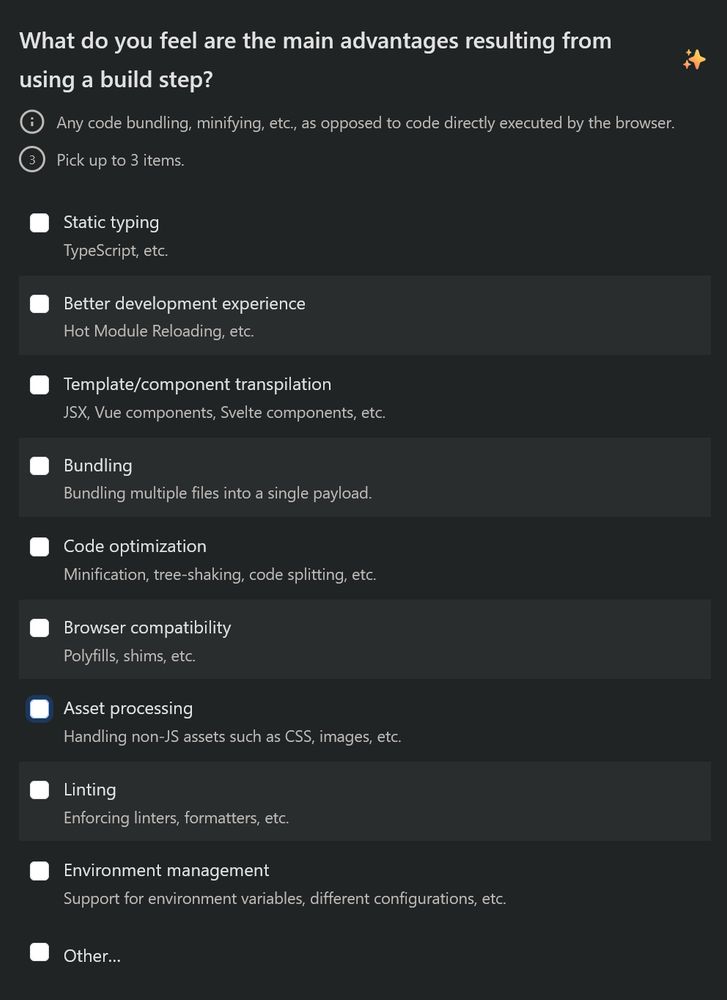Image resolution: width=727 pixels, height=1000 pixels.
Task: Check Template/component transpilation
Action: tap(39, 384)
